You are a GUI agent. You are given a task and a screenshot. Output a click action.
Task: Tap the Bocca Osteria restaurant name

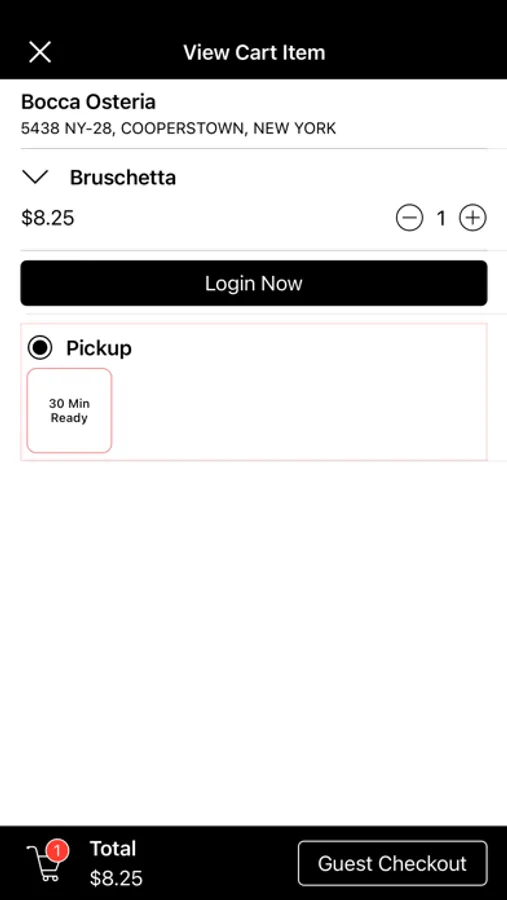(x=88, y=102)
